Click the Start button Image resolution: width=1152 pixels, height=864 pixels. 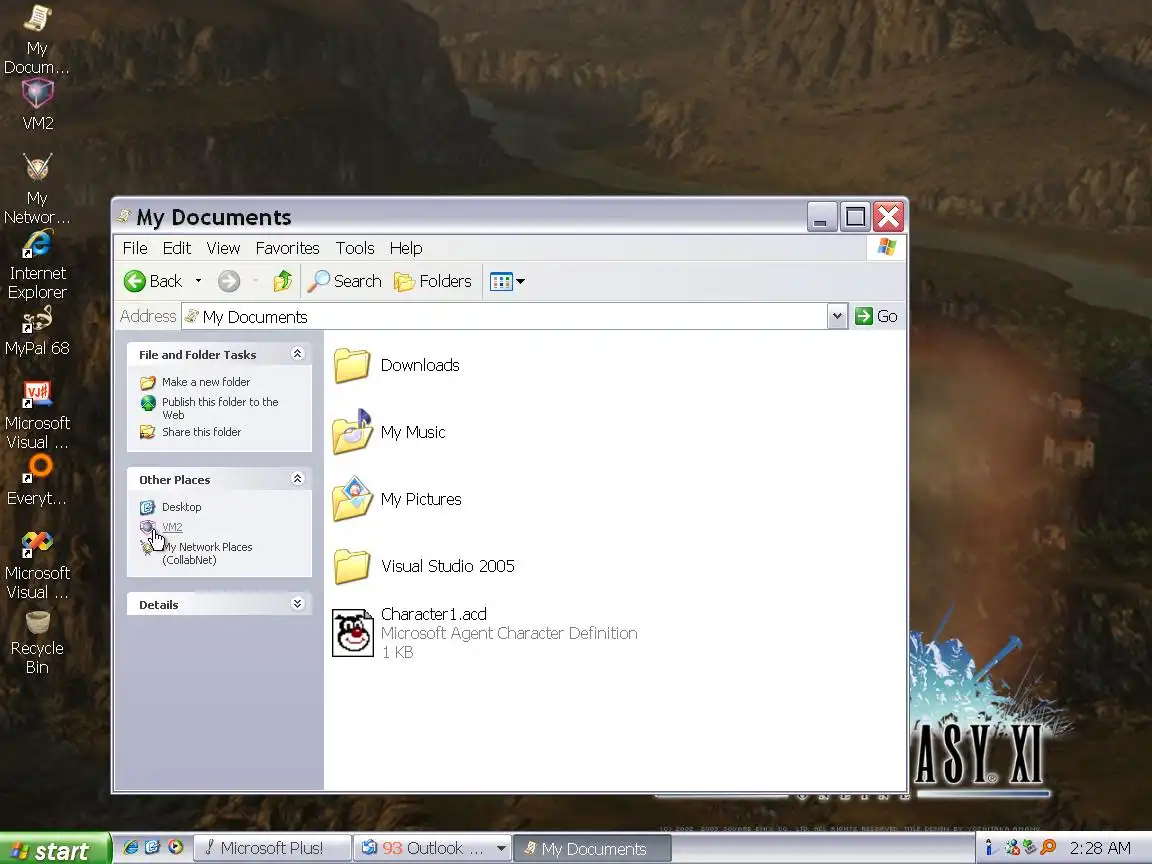[x=54, y=849]
